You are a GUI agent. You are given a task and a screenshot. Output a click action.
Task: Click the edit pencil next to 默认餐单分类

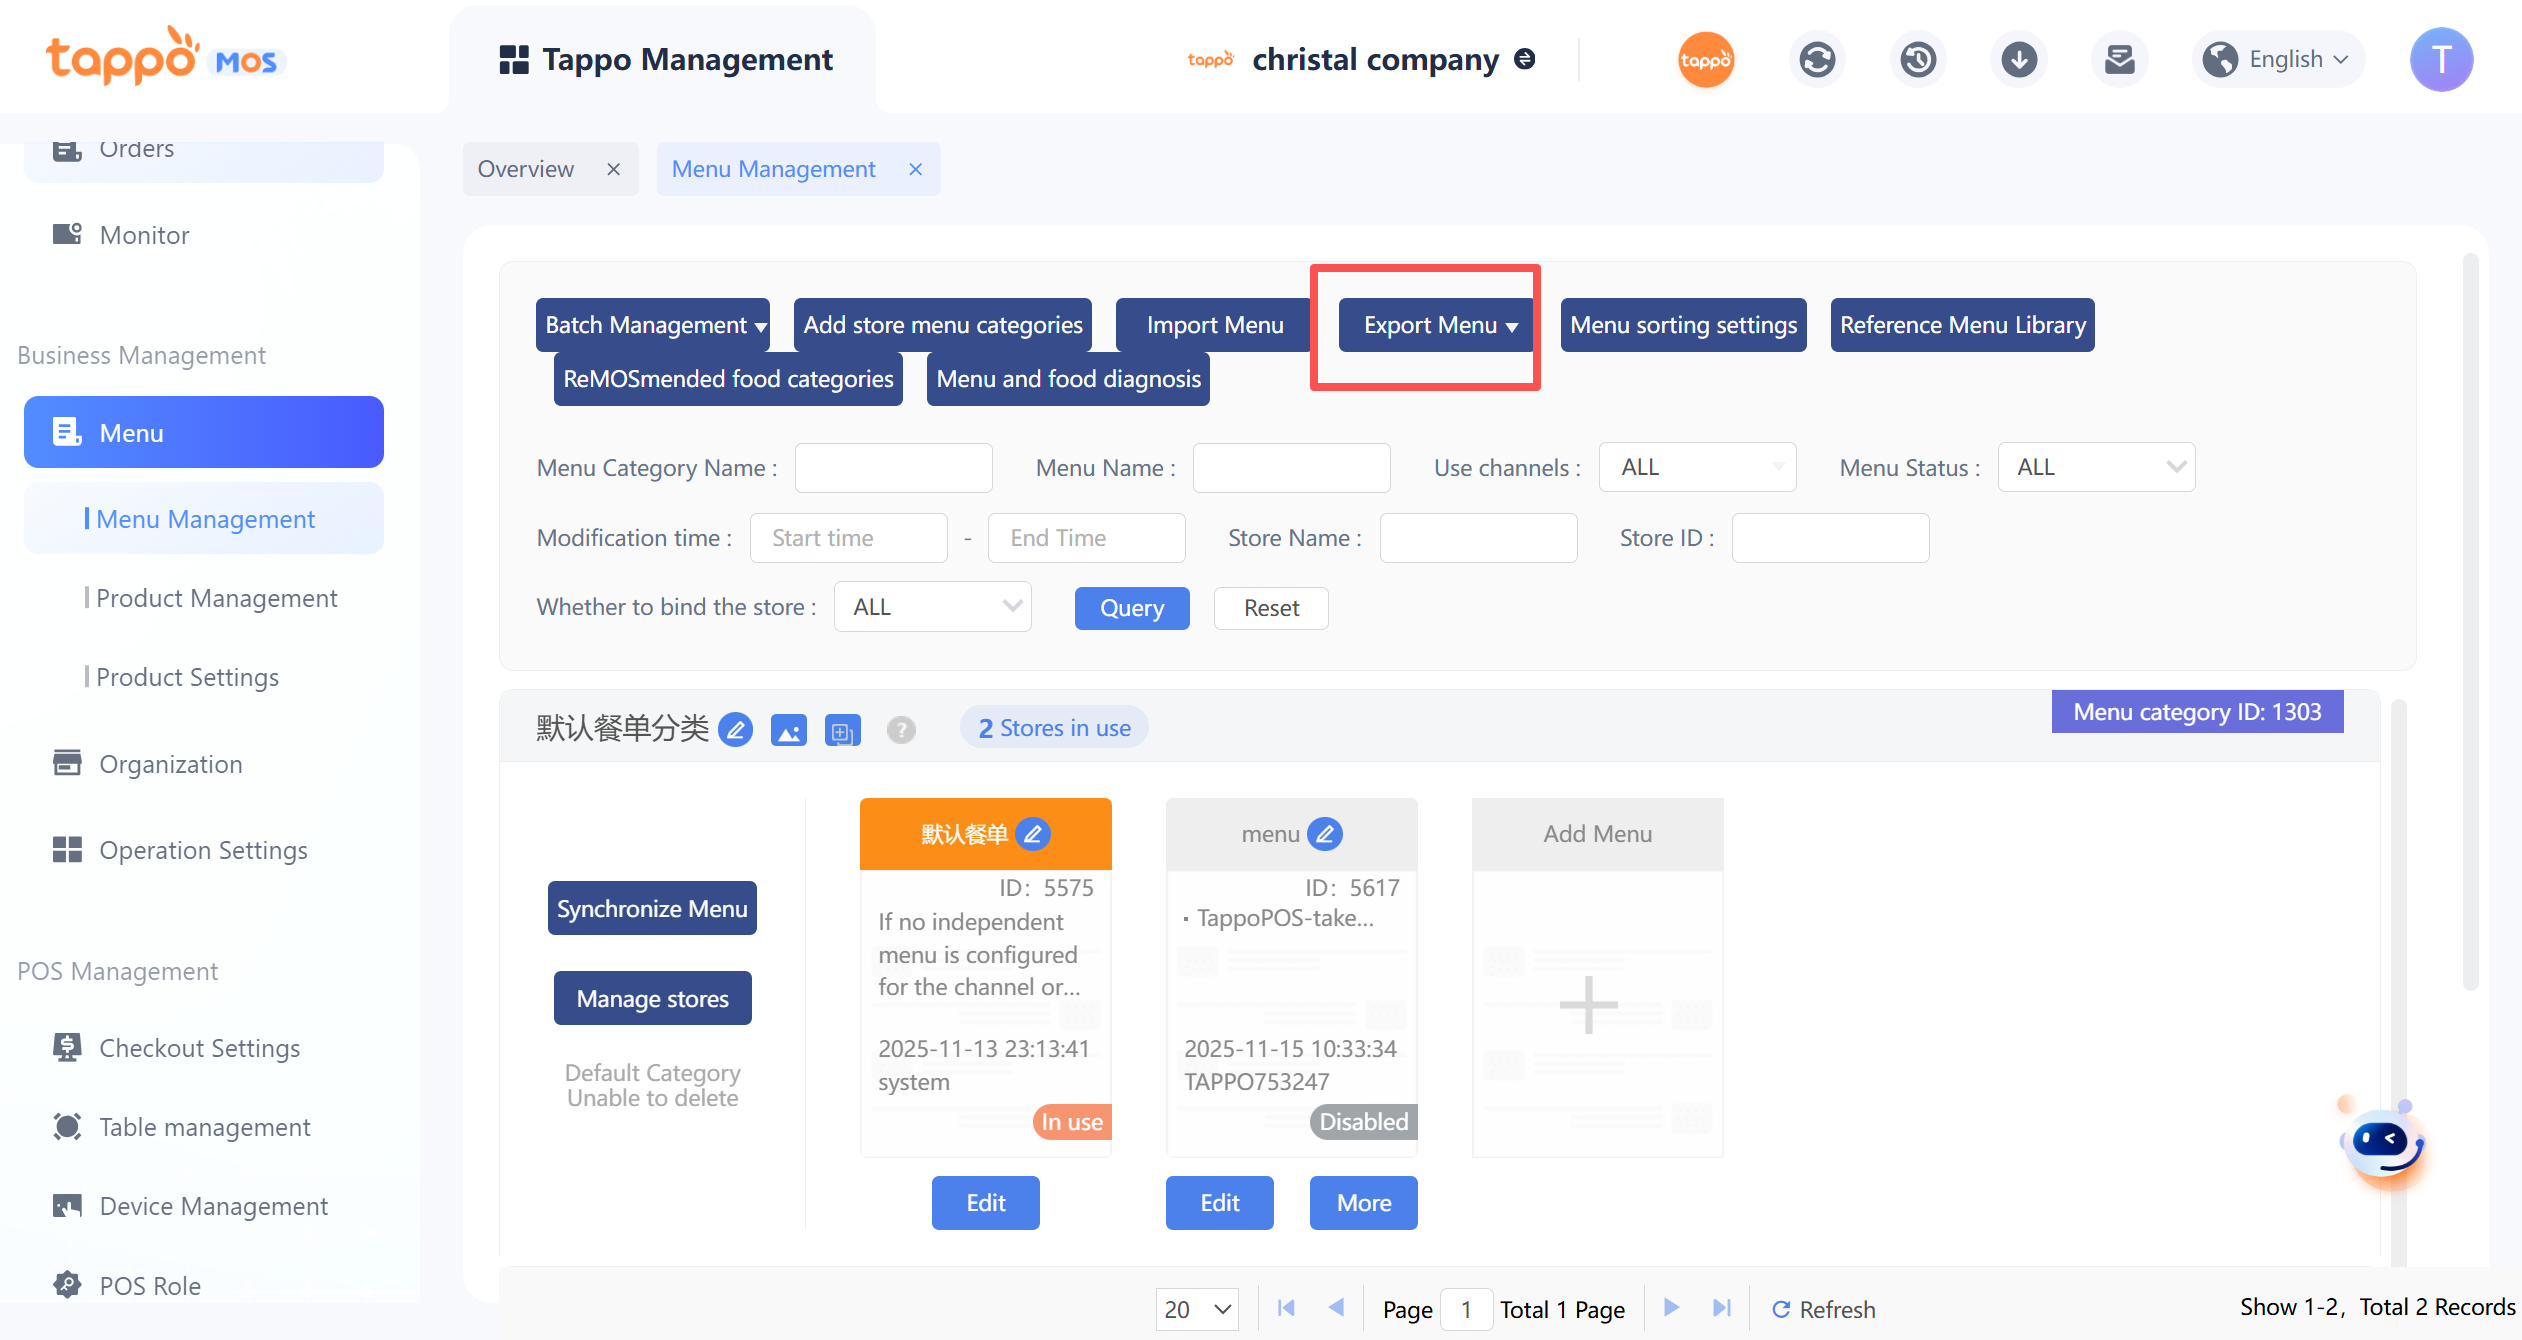click(736, 730)
